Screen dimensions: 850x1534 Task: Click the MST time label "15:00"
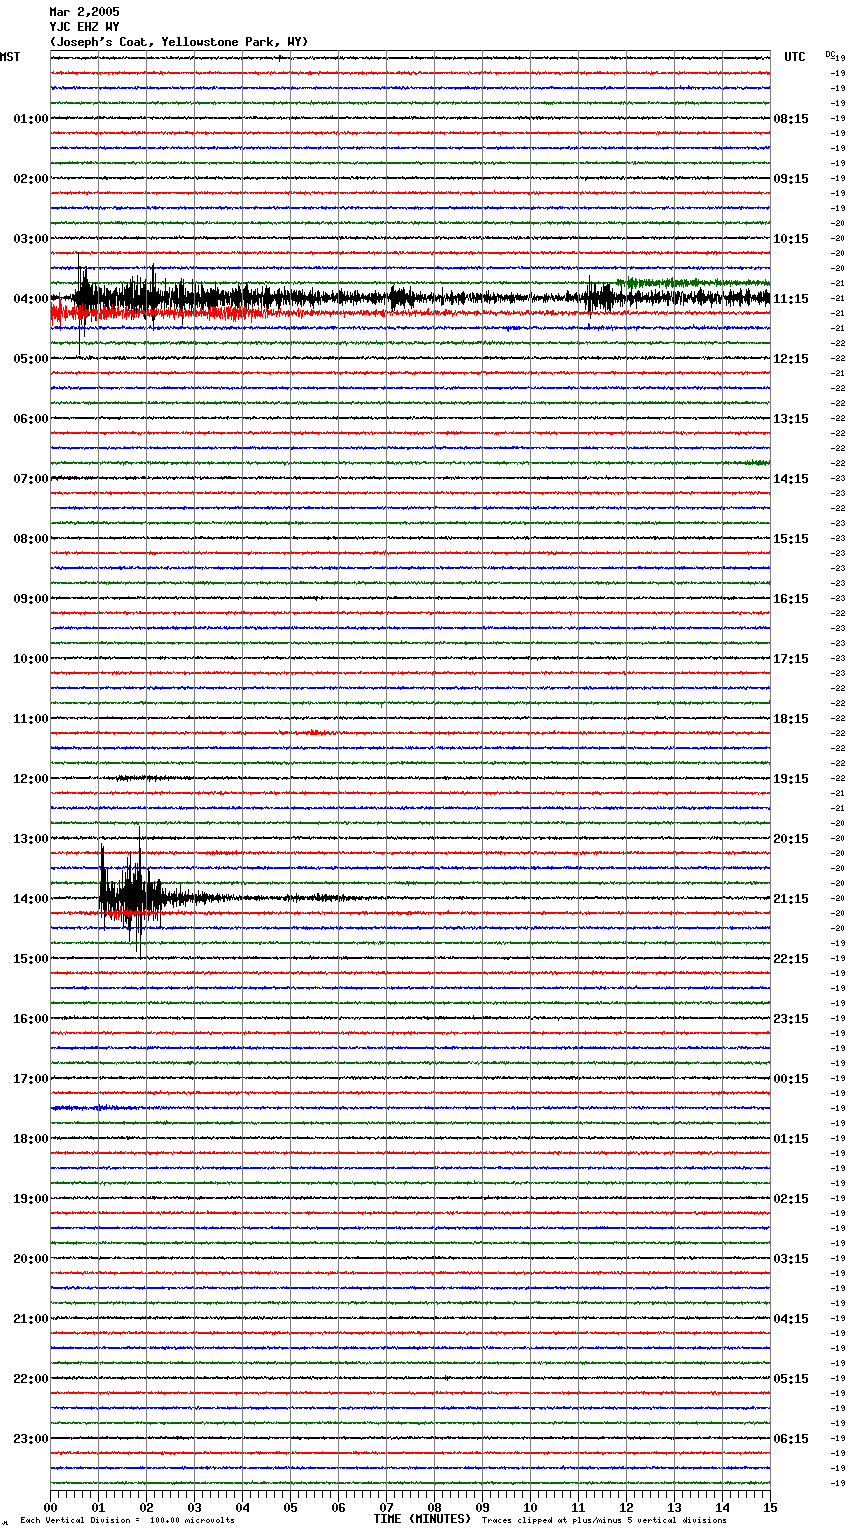pos(31,959)
